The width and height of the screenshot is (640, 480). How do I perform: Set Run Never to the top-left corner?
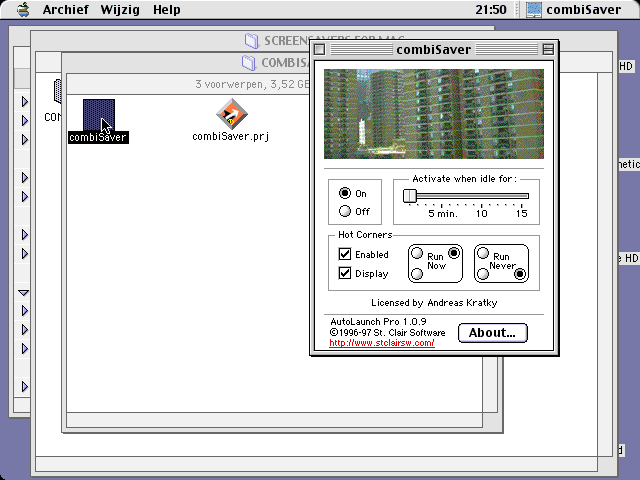(x=483, y=253)
